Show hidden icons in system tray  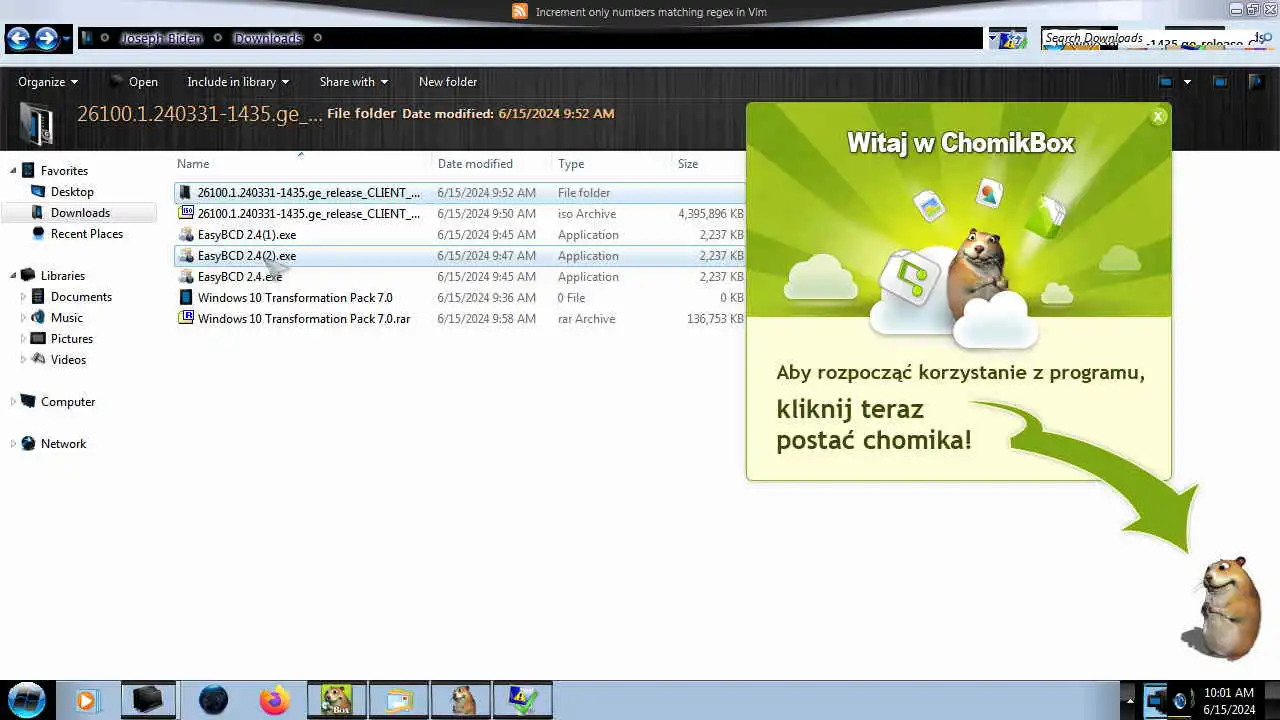click(1130, 701)
